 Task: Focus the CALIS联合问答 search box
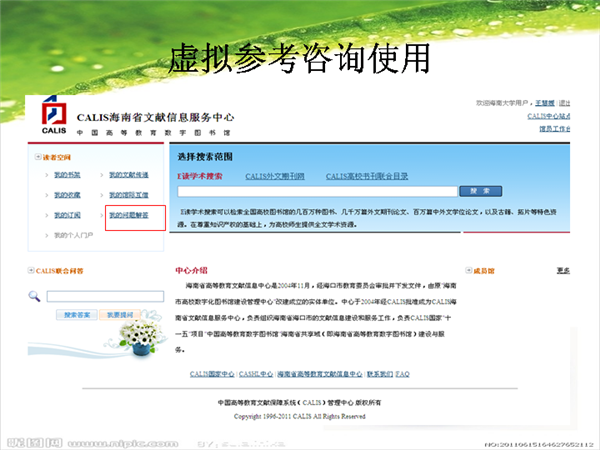pyautogui.click(x=105, y=296)
